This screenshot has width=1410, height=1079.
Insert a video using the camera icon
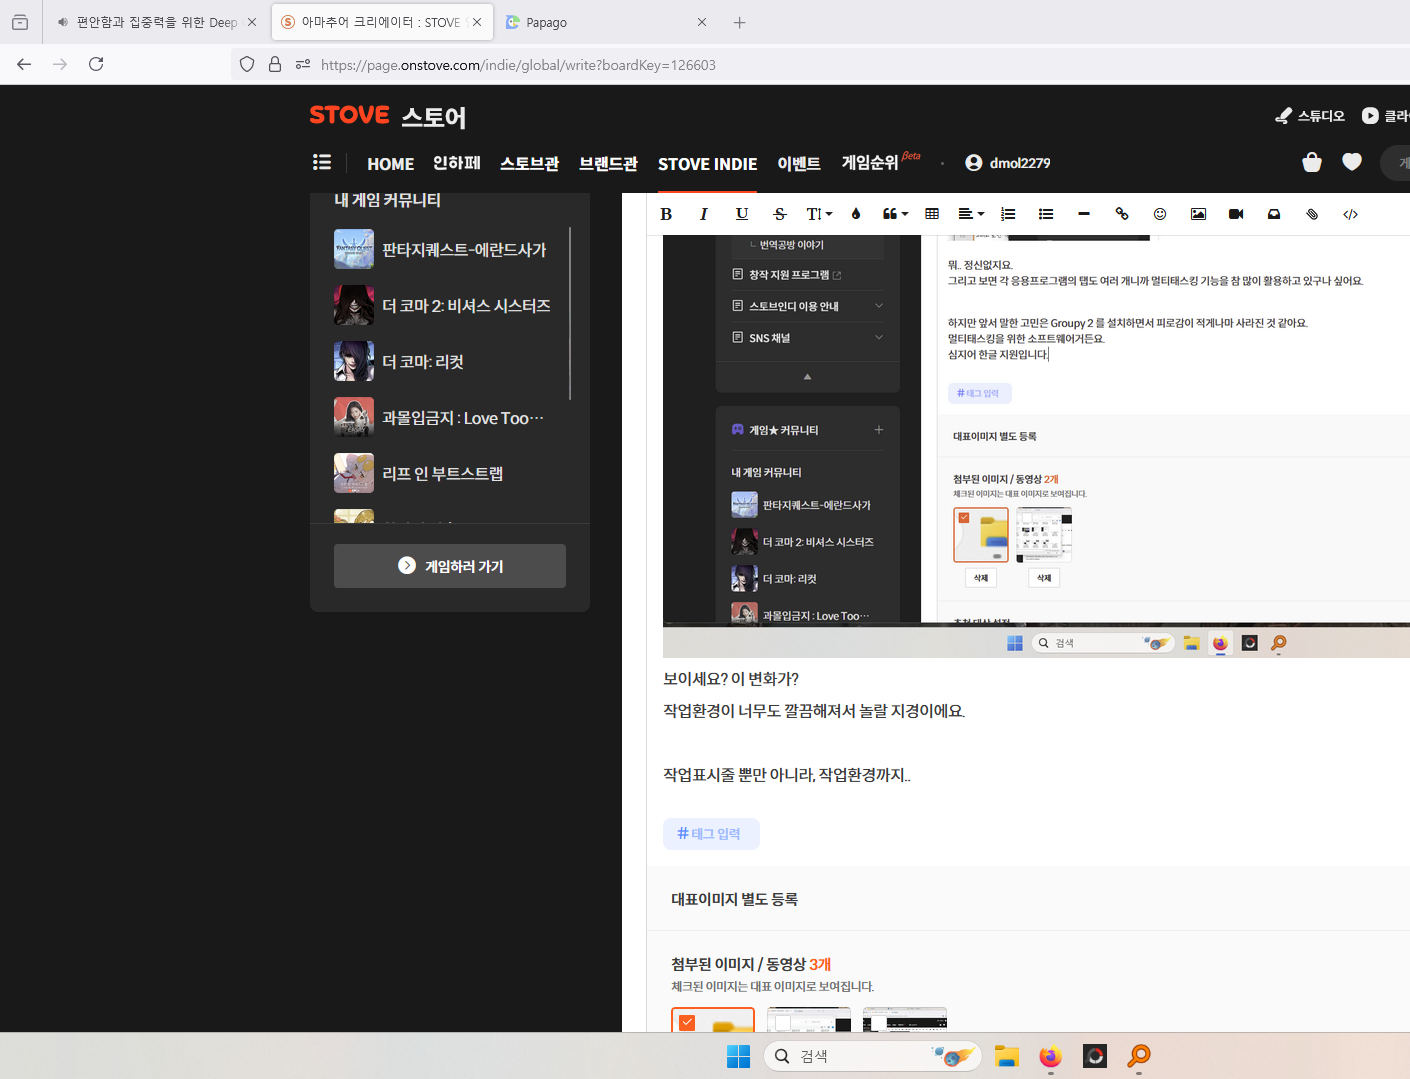point(1236,214)
